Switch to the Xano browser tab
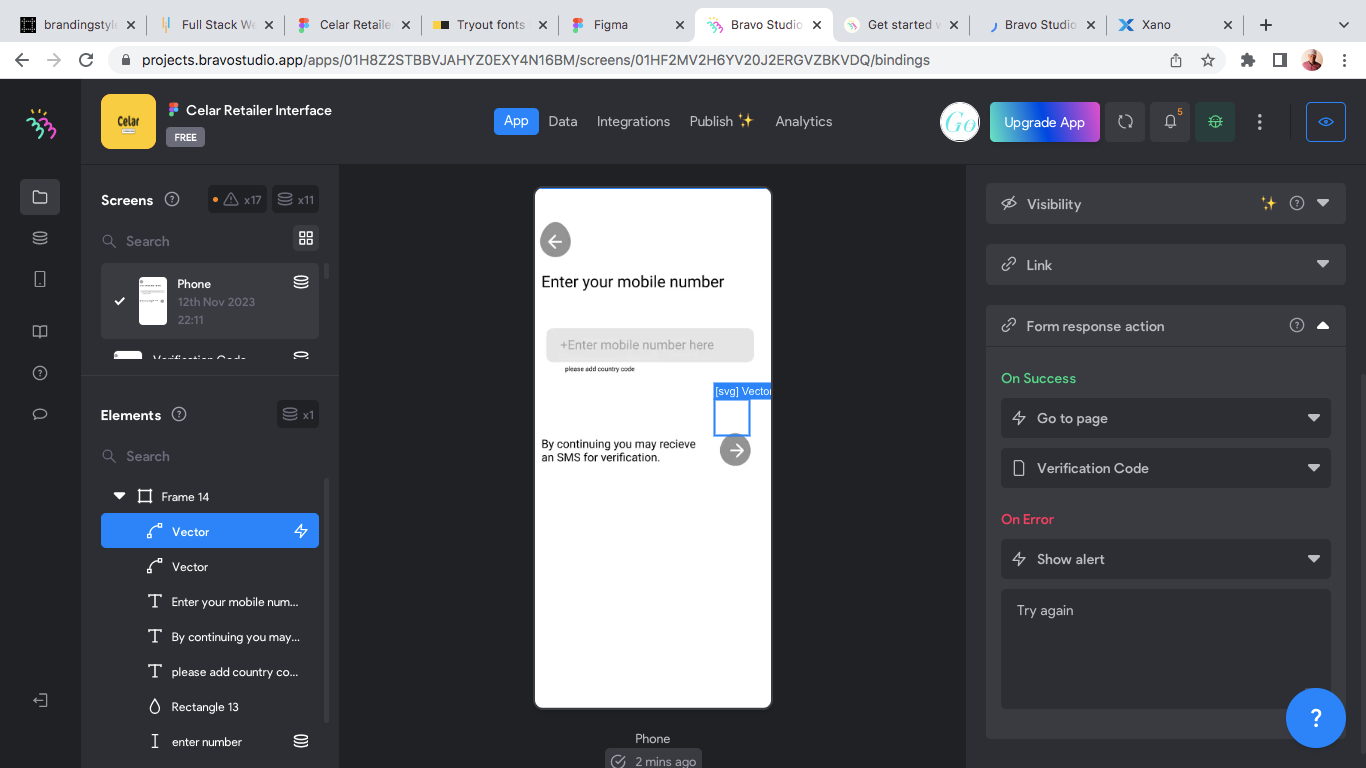1366x768 pixels. (x=1174, y=24)
